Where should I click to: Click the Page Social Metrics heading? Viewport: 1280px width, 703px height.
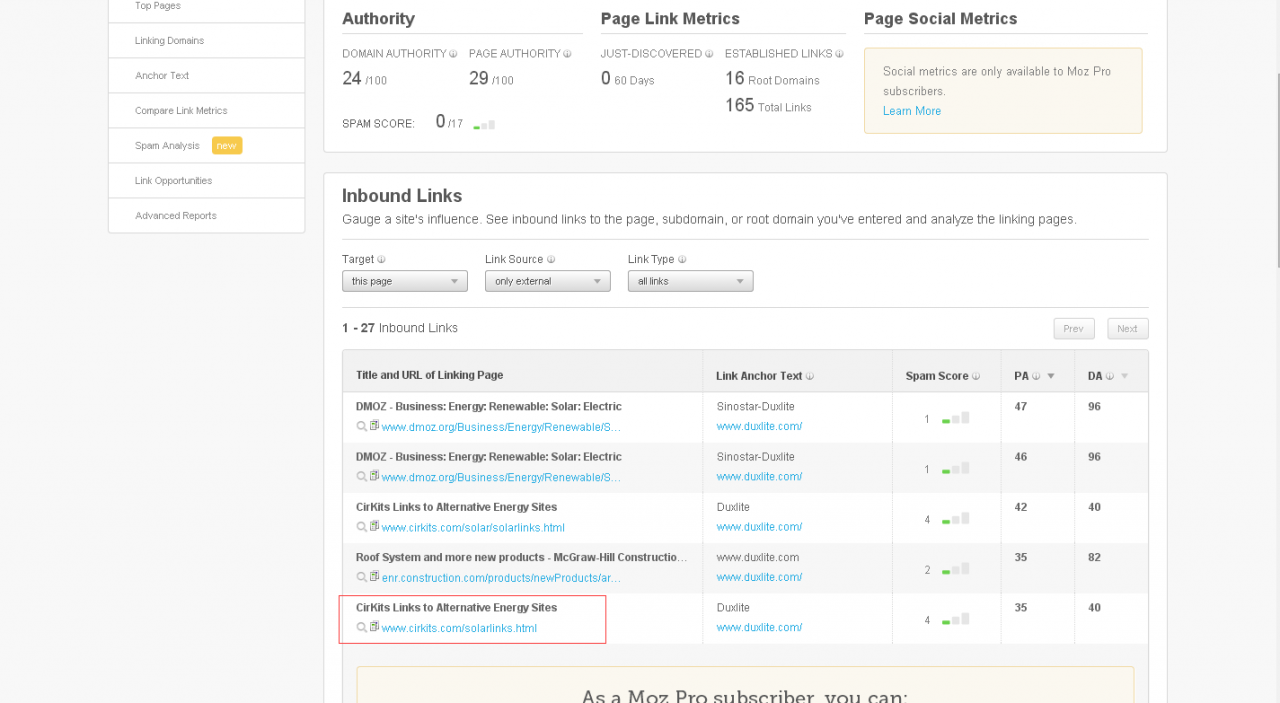pyautogui.click(x=940, y=19)
